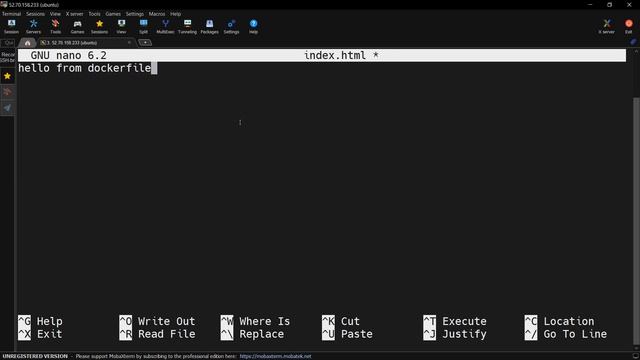Click the 'index.html *' filename text
This screenshot has height=360, width=640.
341,56
